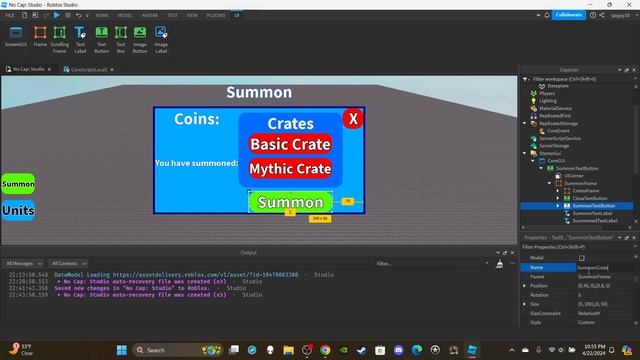The height and width of the screenshot is (360, 640).
Task: Click the Filter Properties search field
Action: (x=577, y=247)
